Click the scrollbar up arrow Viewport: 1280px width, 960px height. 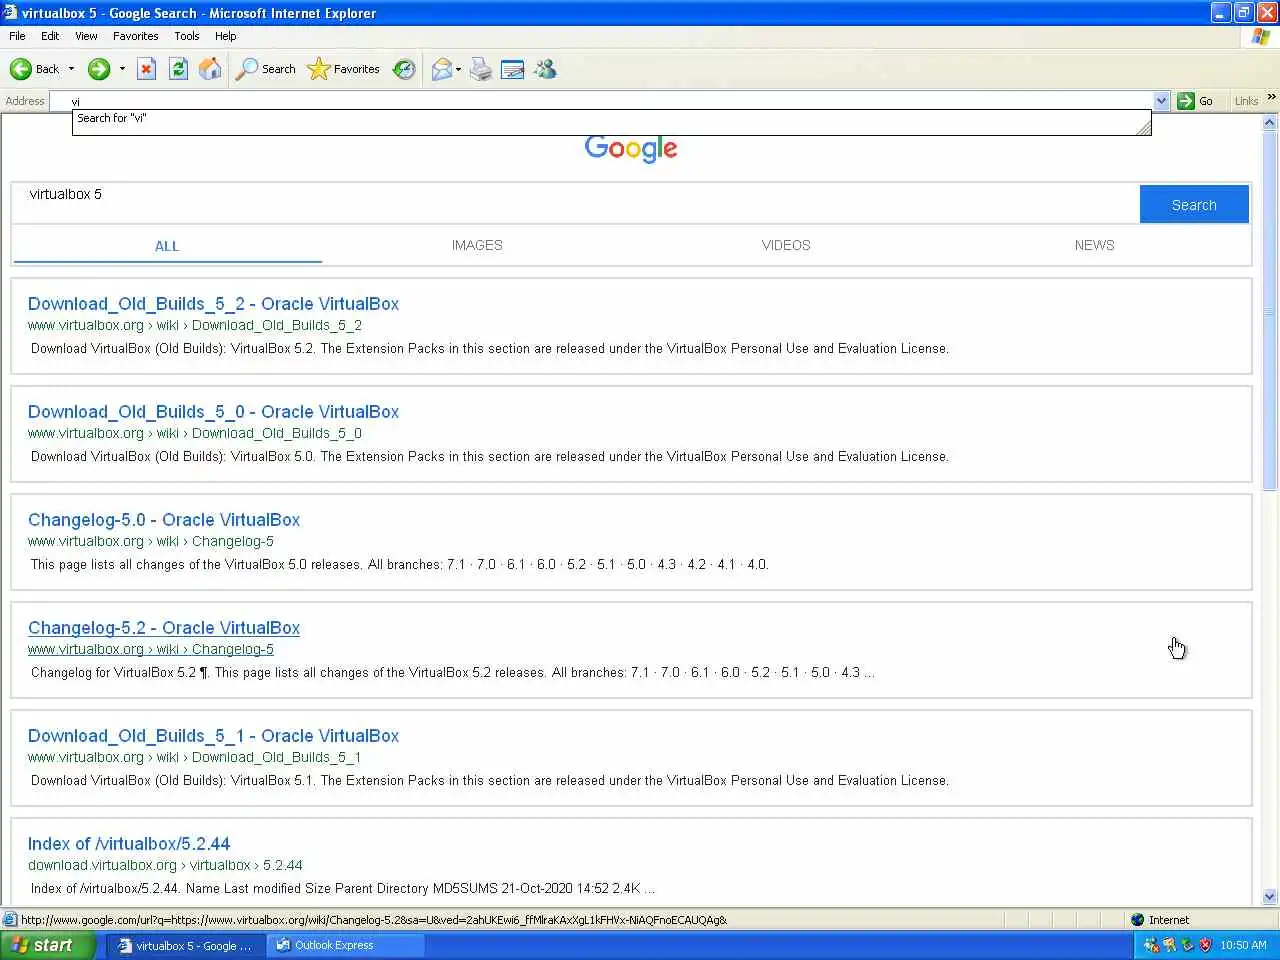pyautogui.click(x=1270, y=123)
